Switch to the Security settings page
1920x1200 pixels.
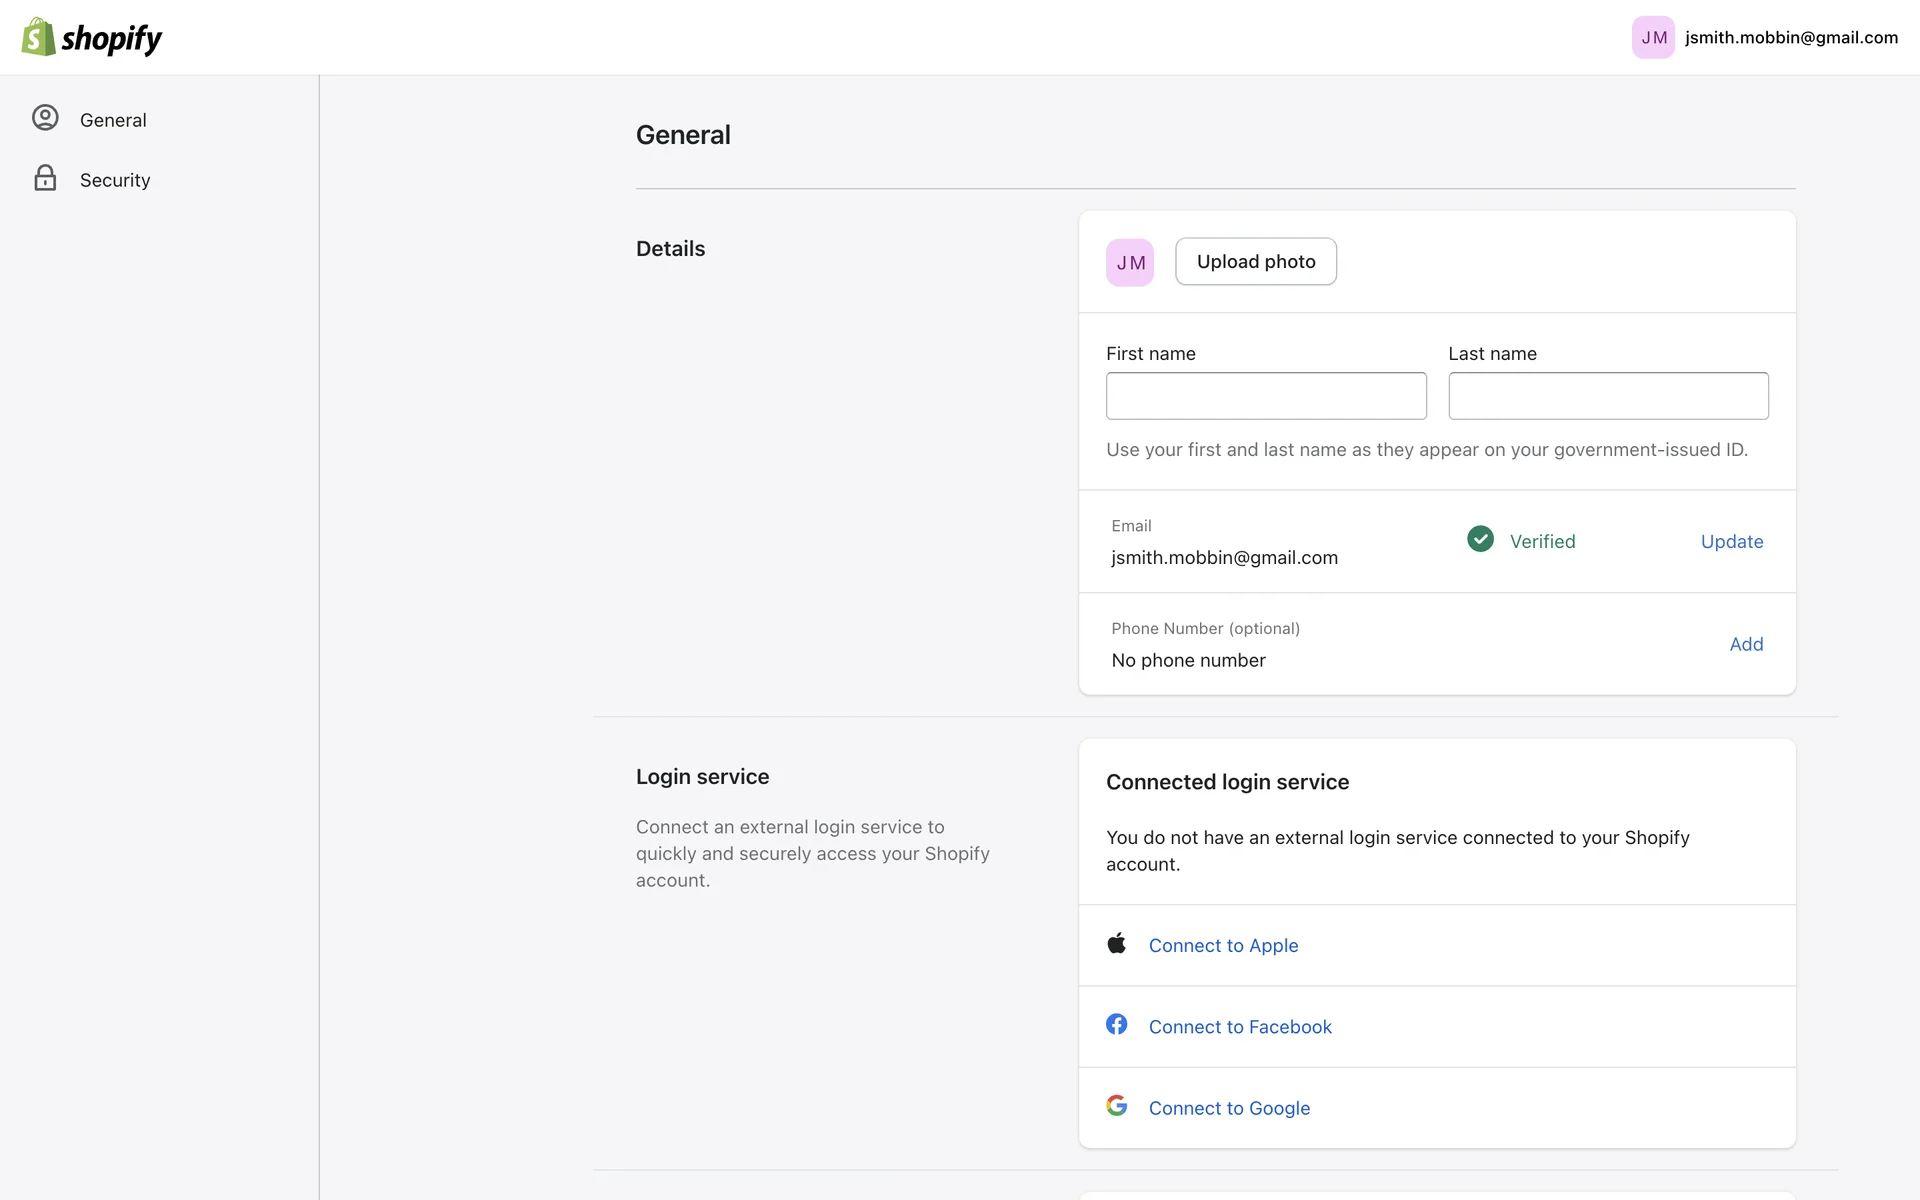(115, 180)
